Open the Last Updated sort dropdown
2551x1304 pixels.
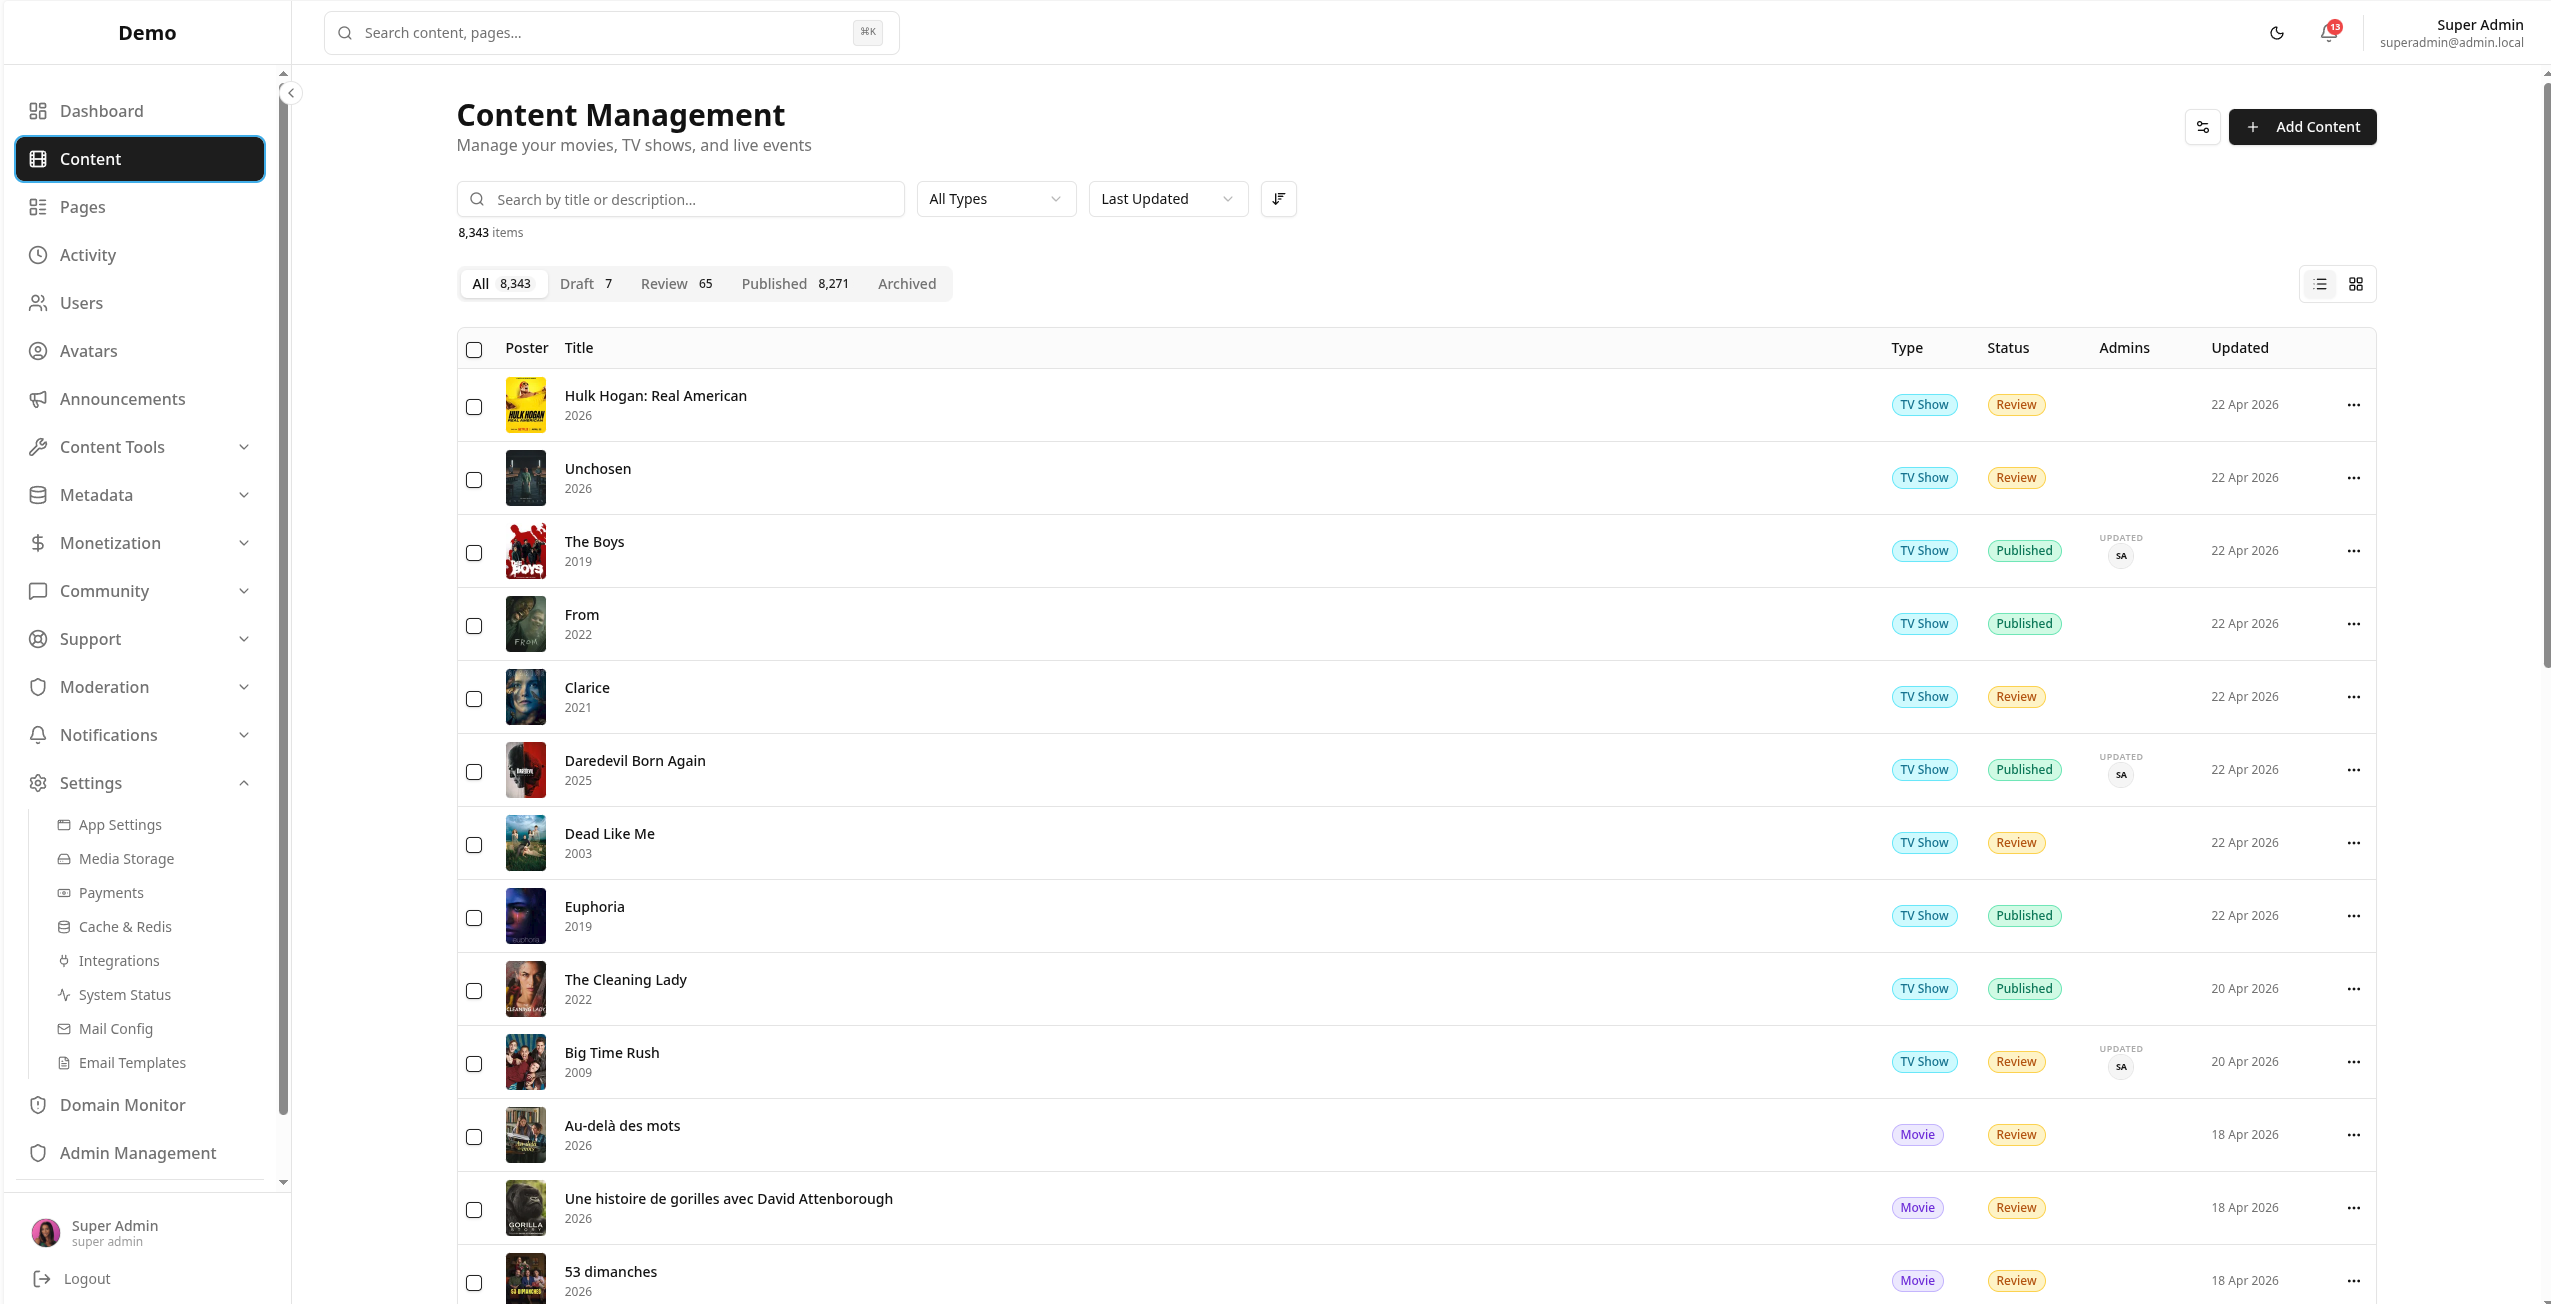[1166, 198]
